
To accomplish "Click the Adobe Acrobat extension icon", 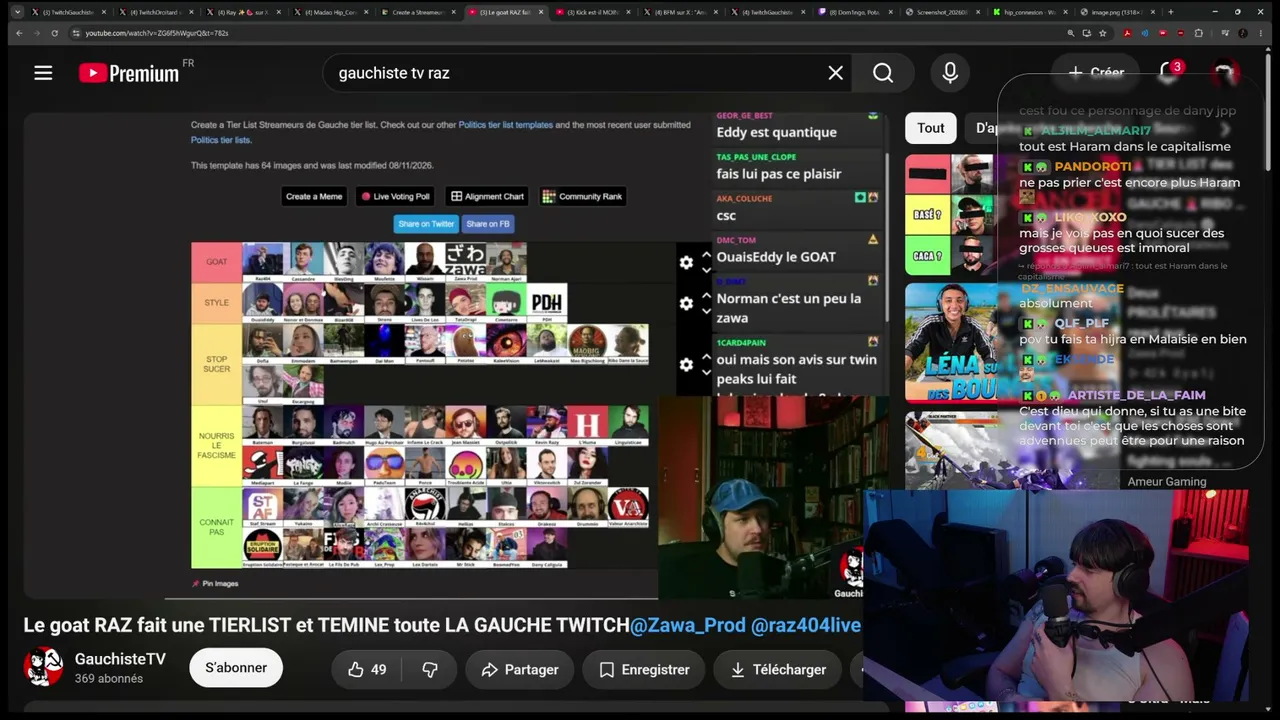I will point(1127,33).
